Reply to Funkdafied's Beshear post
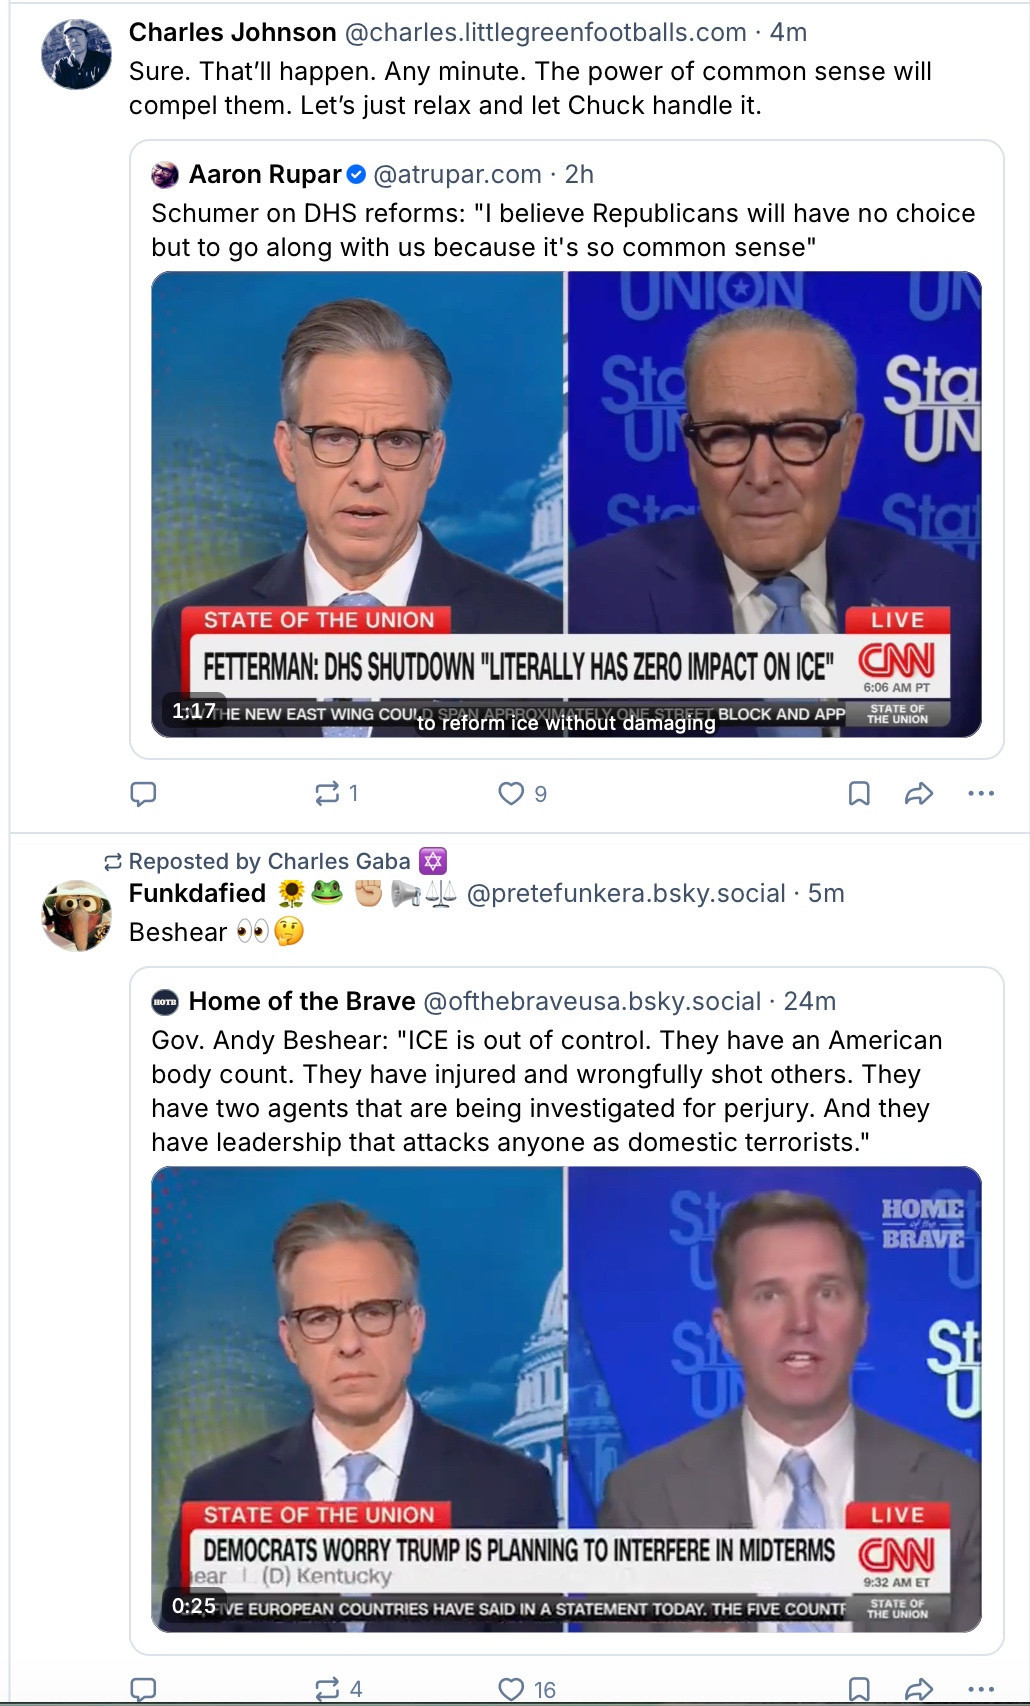The height and width of the screenshot is (1706, 1030). tap(144, 1690)
